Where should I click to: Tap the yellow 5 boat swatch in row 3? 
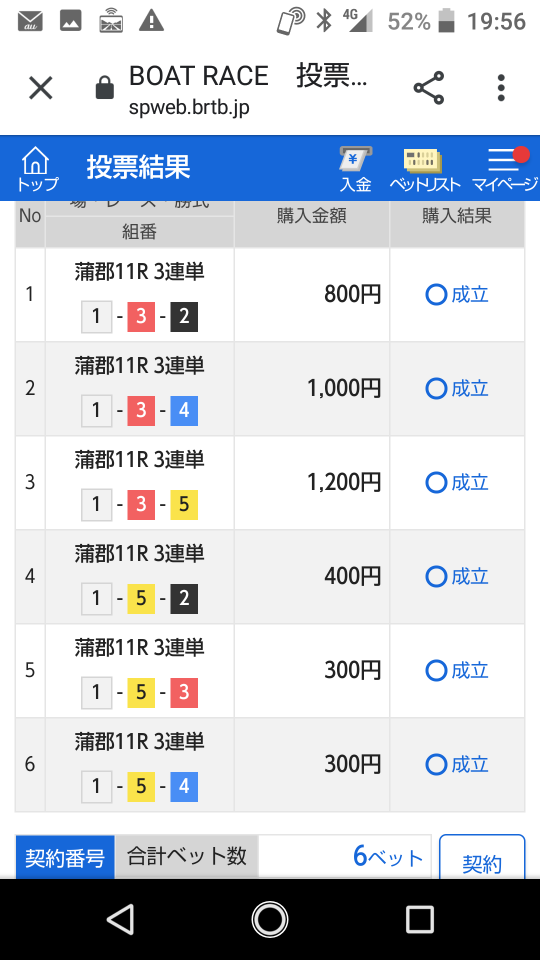[184, 505]
